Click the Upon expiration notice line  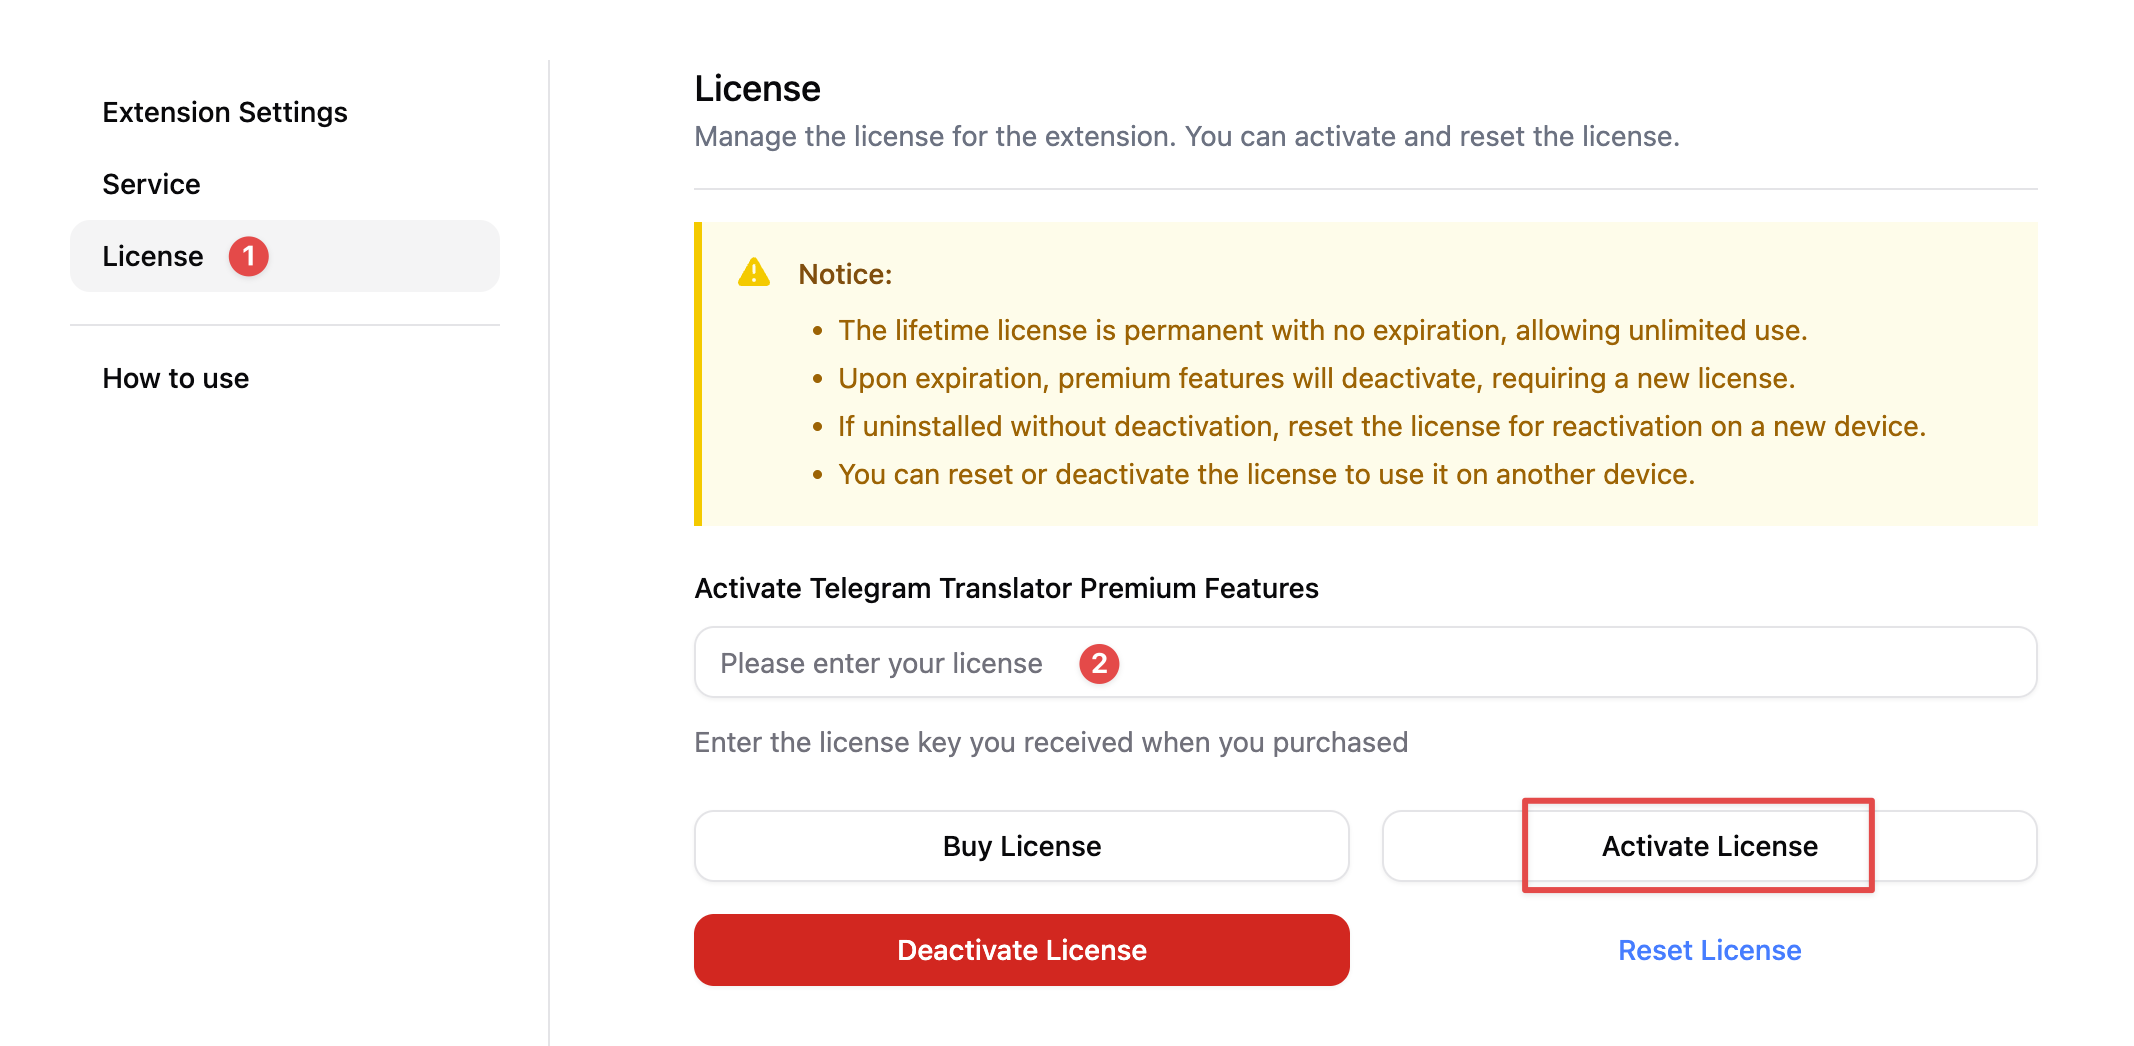pyautogui.click(x=1316, y=378)
